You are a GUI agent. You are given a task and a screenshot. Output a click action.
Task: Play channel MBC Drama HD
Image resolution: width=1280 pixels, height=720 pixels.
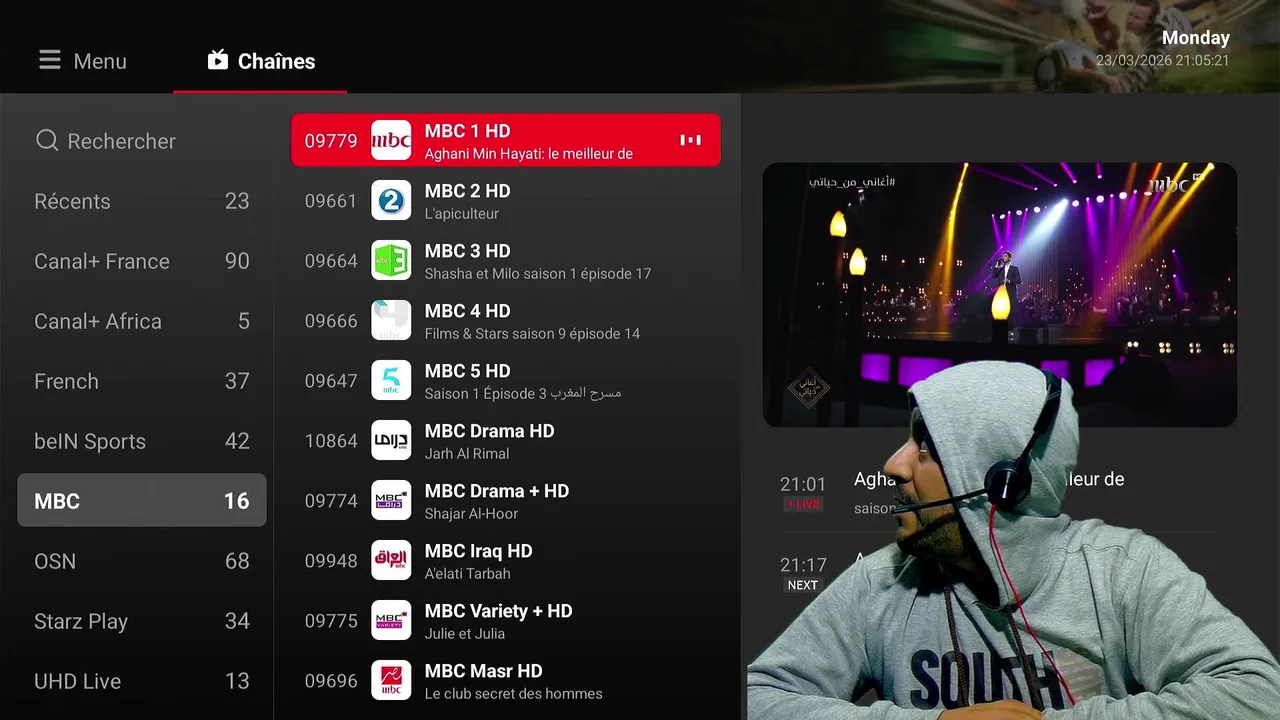coord(506,440)
